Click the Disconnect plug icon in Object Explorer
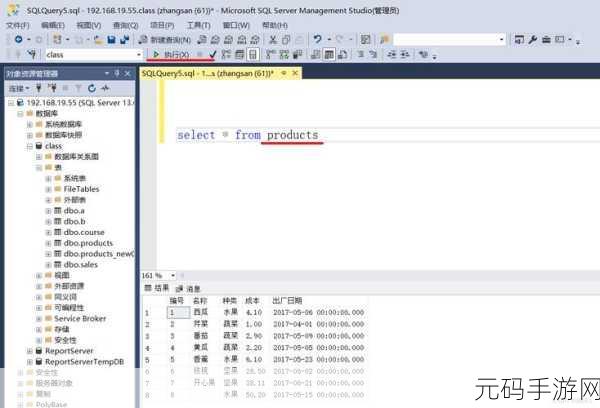This screenshot has height=408, width=600. pos(52,88)
